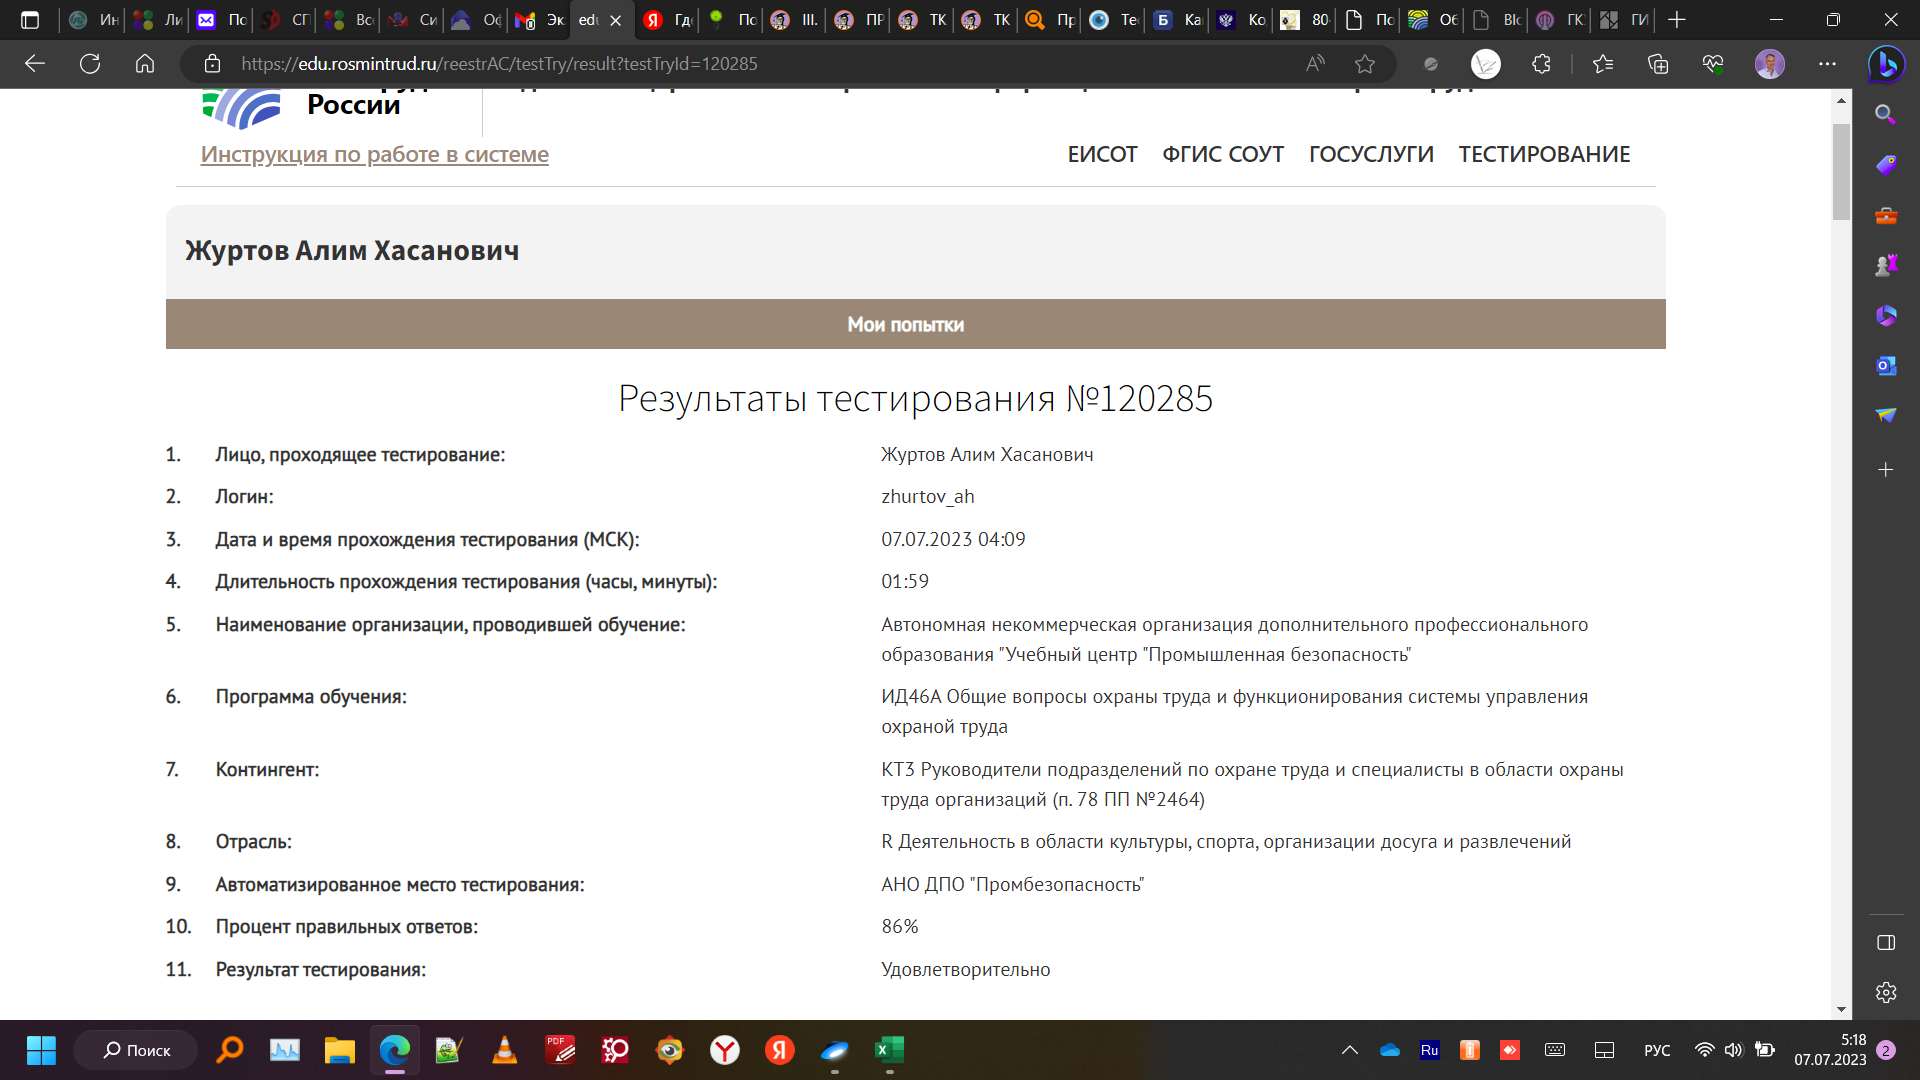Open the volume speaker tray icon
Screen dimensions: 1920x1080
click(1734, 1050)
